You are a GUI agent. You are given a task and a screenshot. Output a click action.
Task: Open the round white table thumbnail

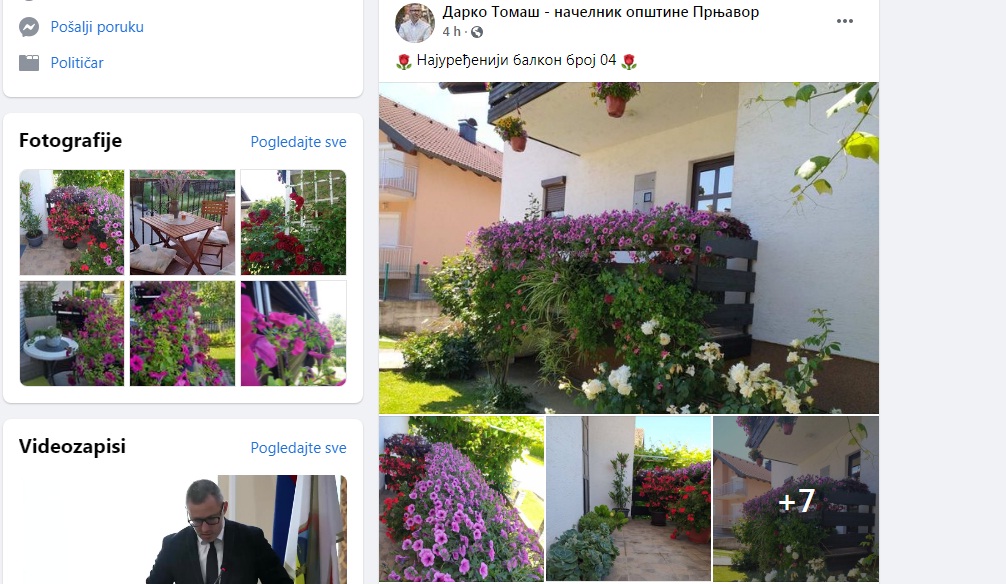pyautogui.click(x=72, y=333)
